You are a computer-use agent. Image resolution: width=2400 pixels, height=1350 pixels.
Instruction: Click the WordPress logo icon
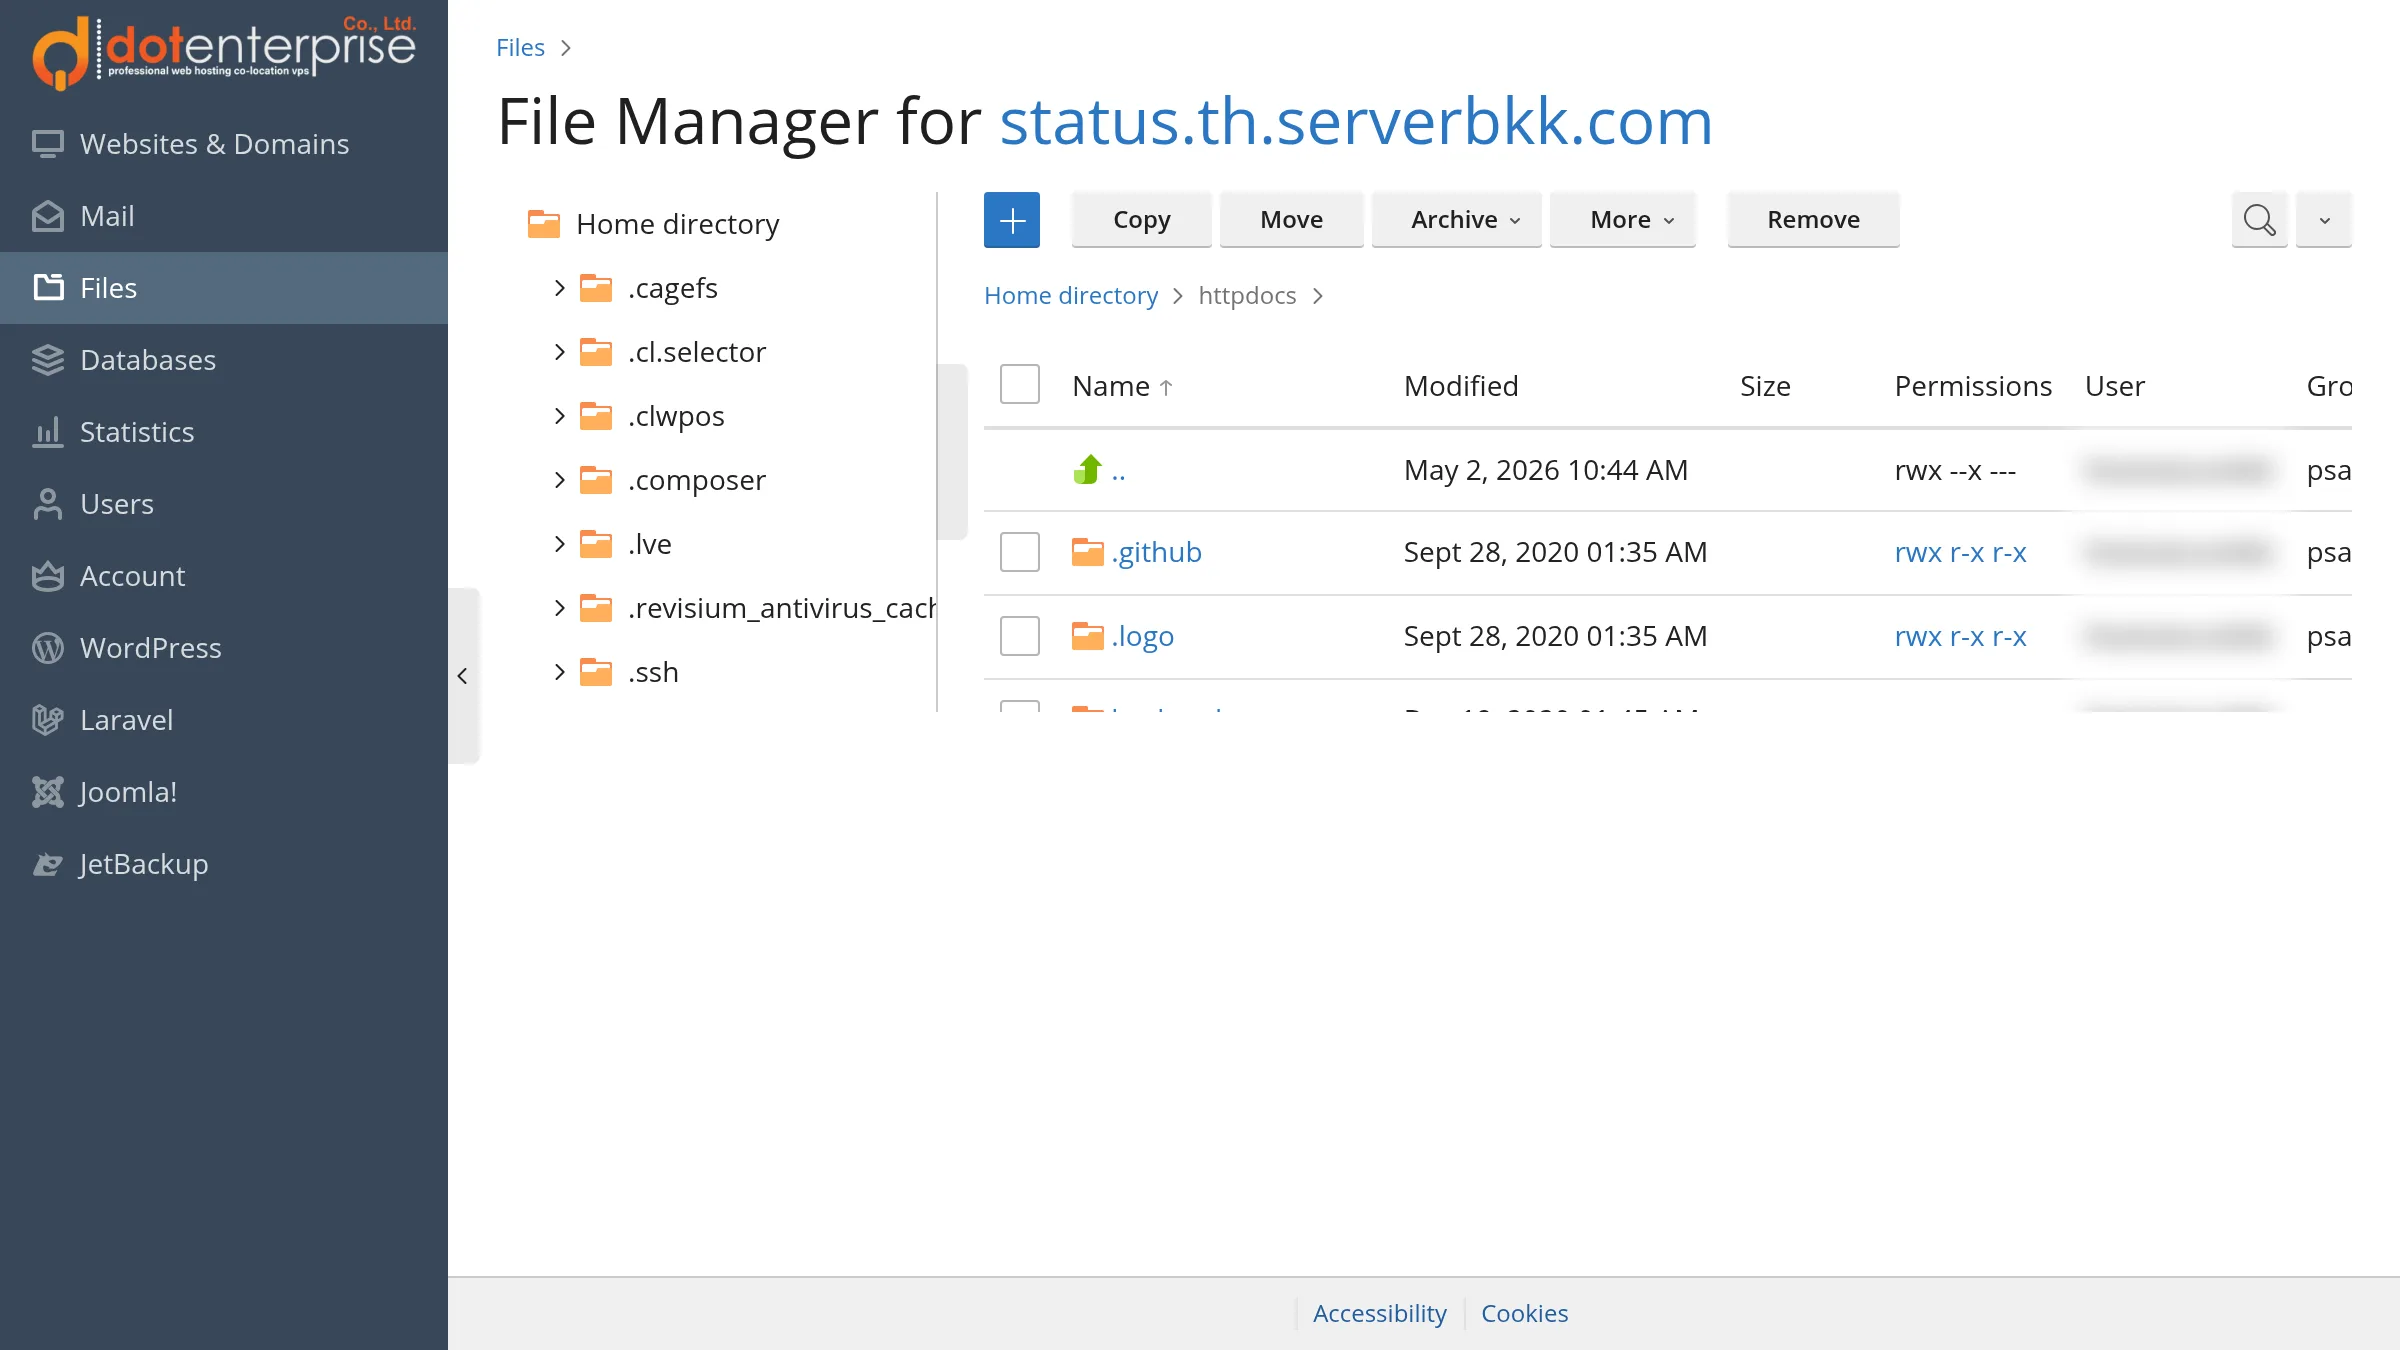[x=47, y=648]
